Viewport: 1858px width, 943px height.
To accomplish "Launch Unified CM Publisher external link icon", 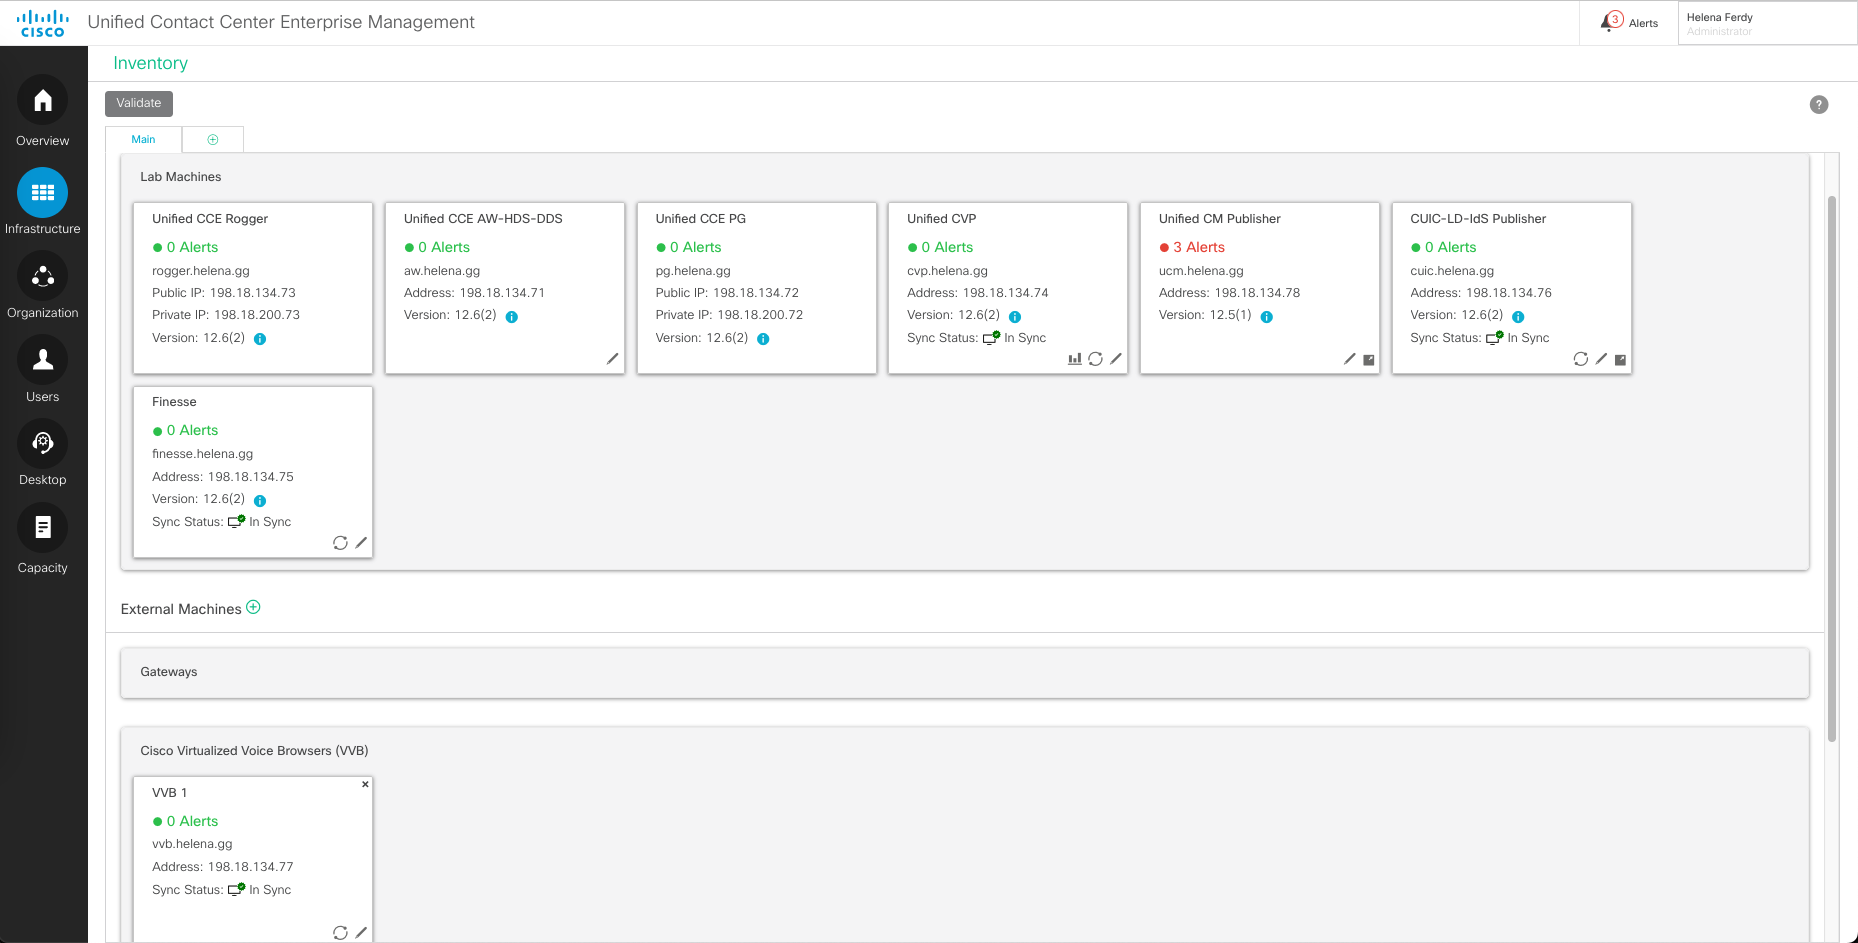I will click(1369, 360).
